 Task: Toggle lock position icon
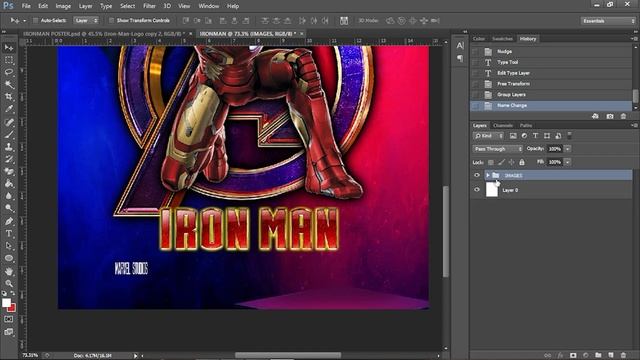click(x=511, y=162)
